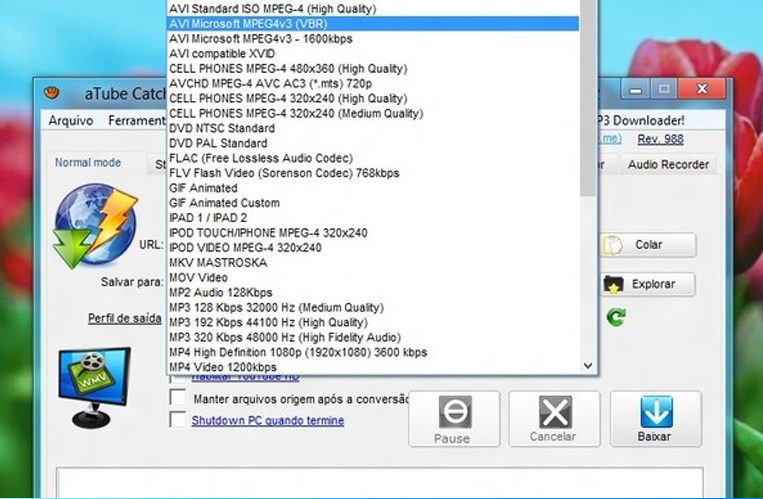The image size is (763, 499).
Task: Select AVI compatible XVID option
Action: coord(373,54)
